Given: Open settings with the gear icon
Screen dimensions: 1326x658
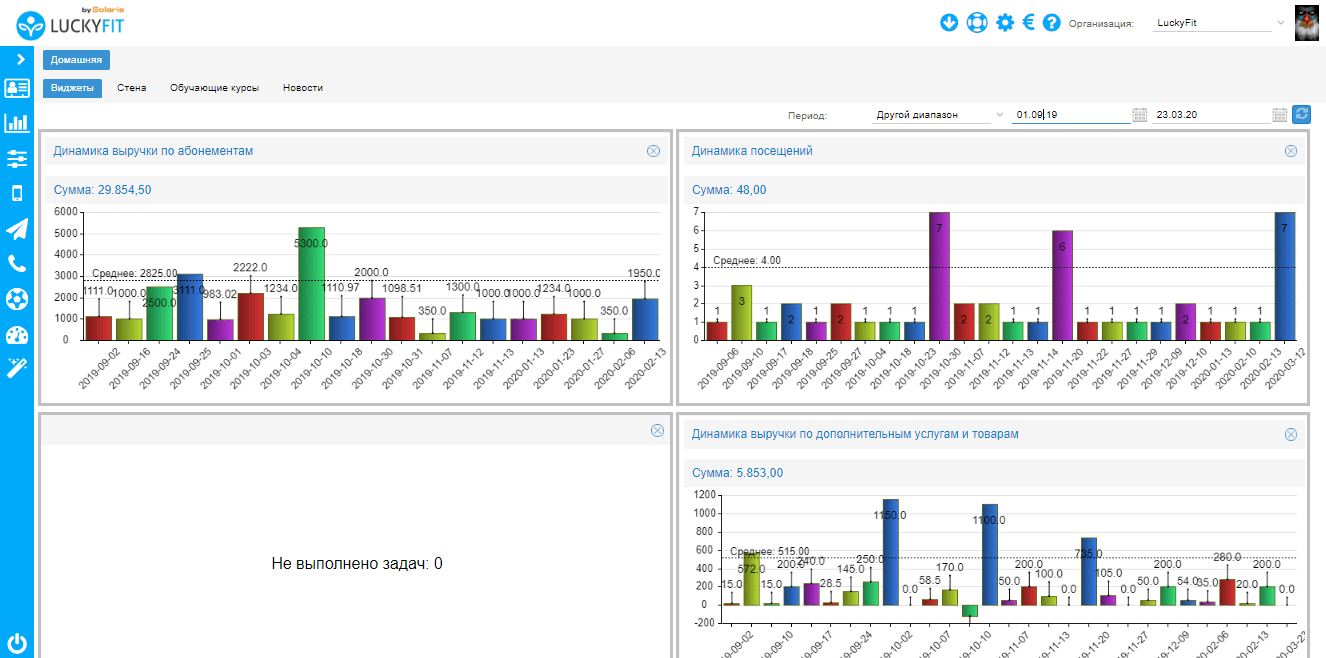Looking at the screenshot, I should point(1005,22).
